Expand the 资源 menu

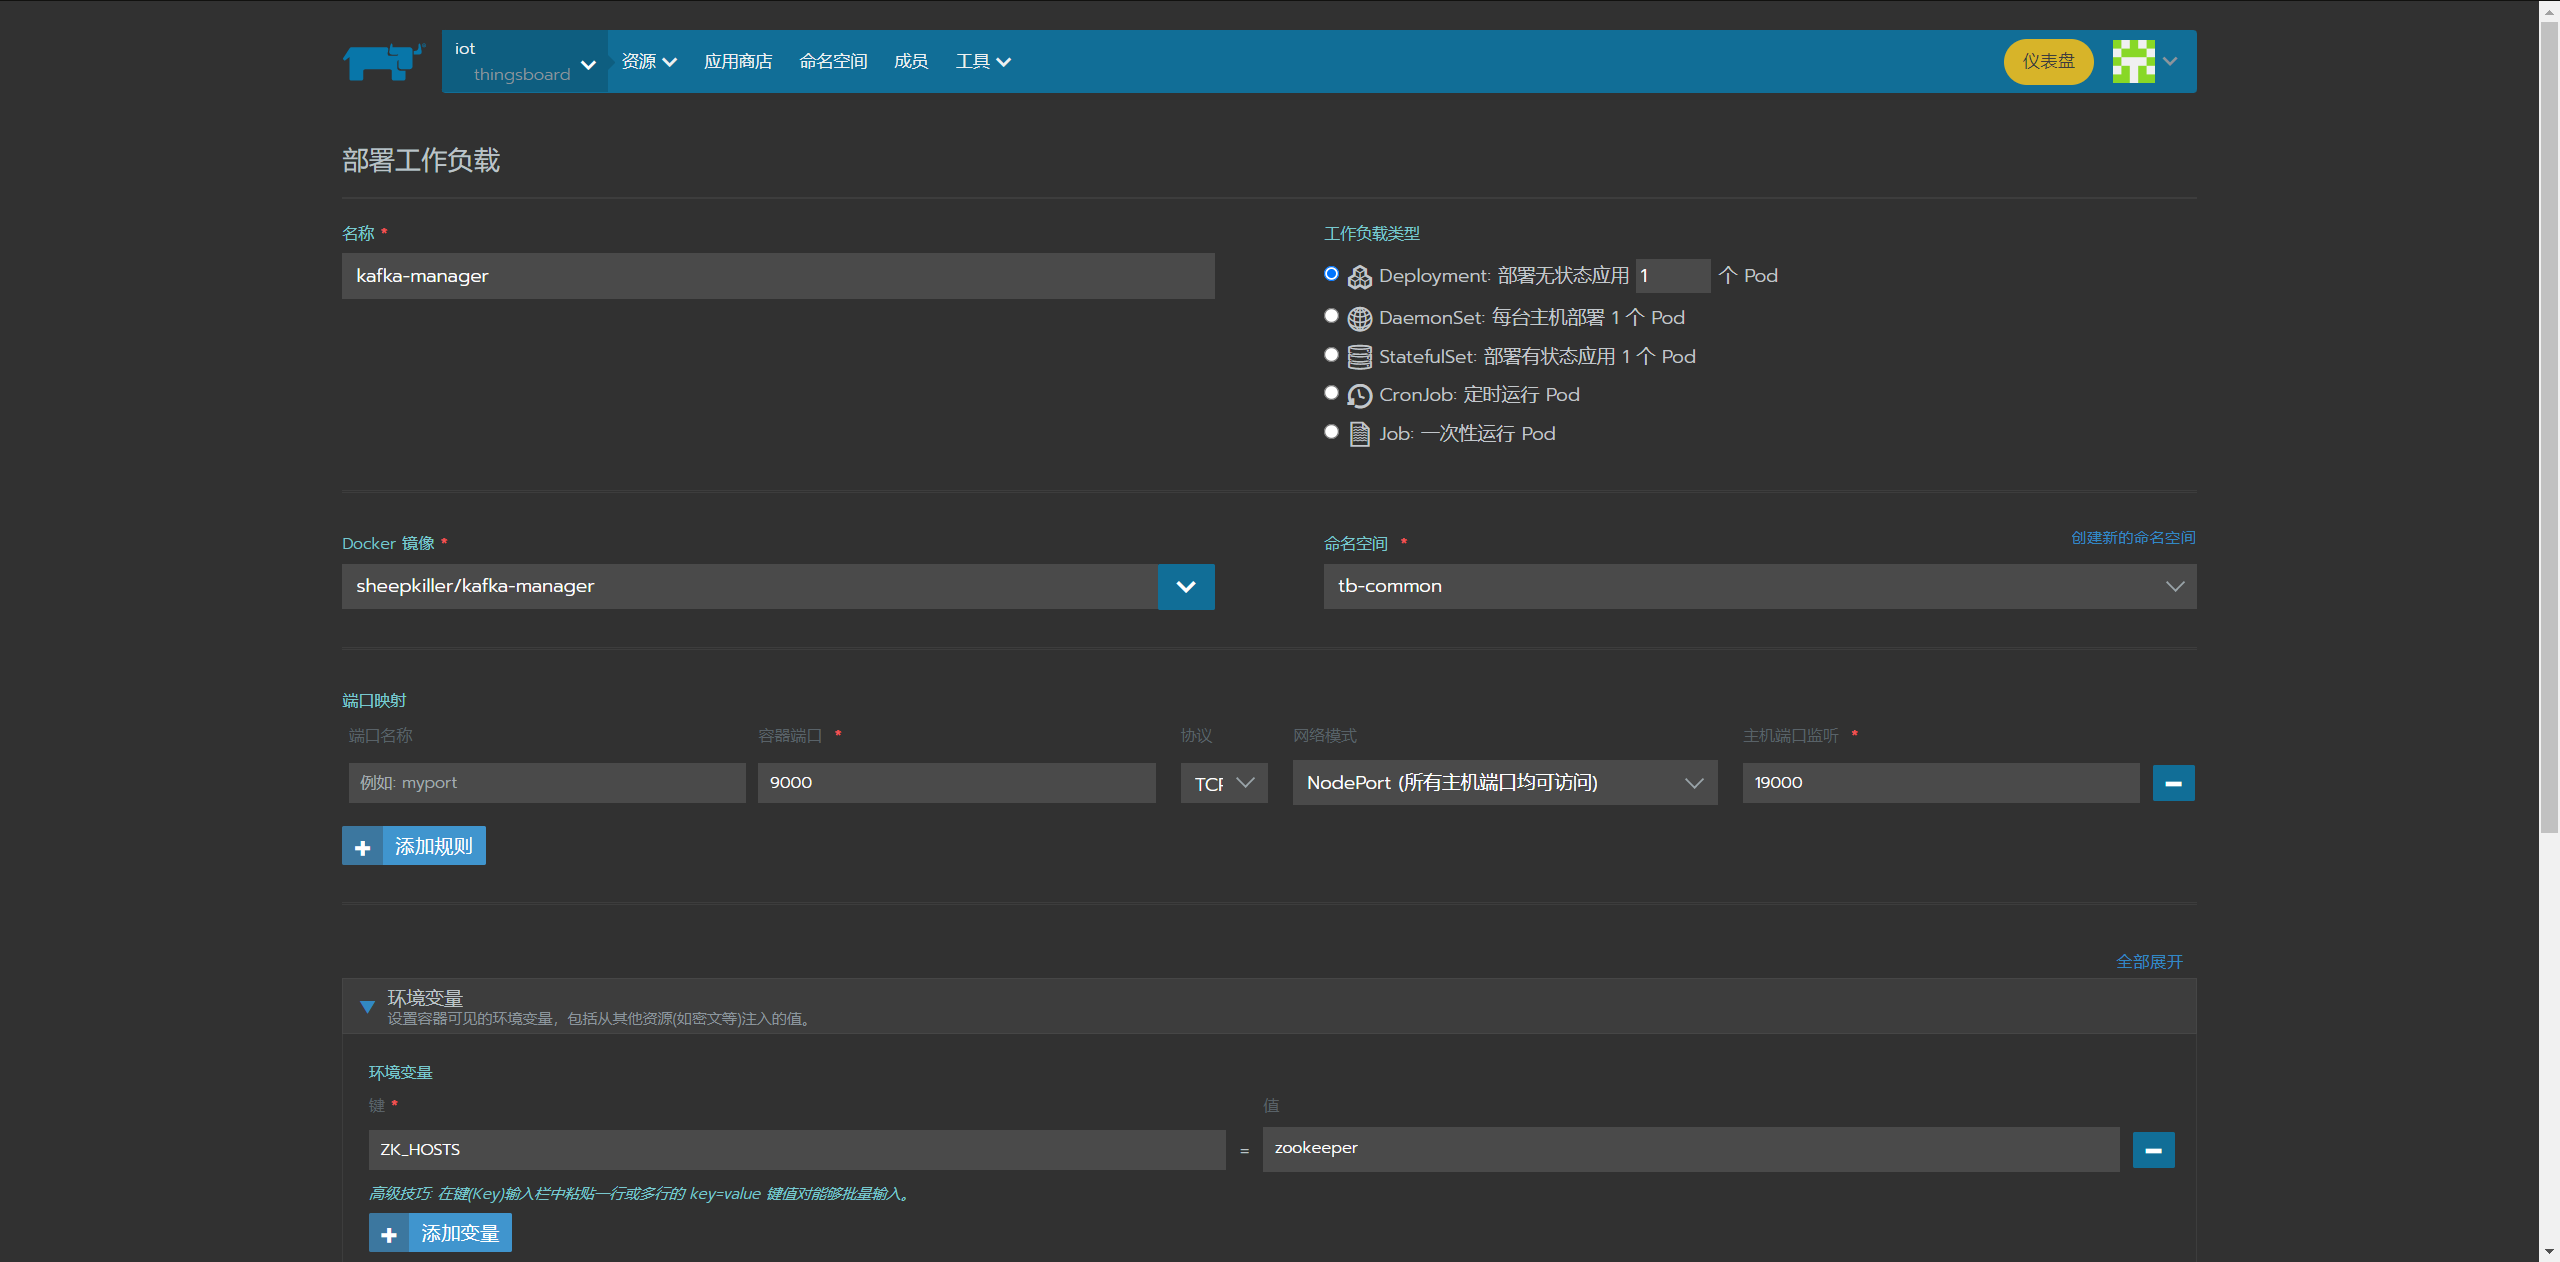click(x=649, y=62)
